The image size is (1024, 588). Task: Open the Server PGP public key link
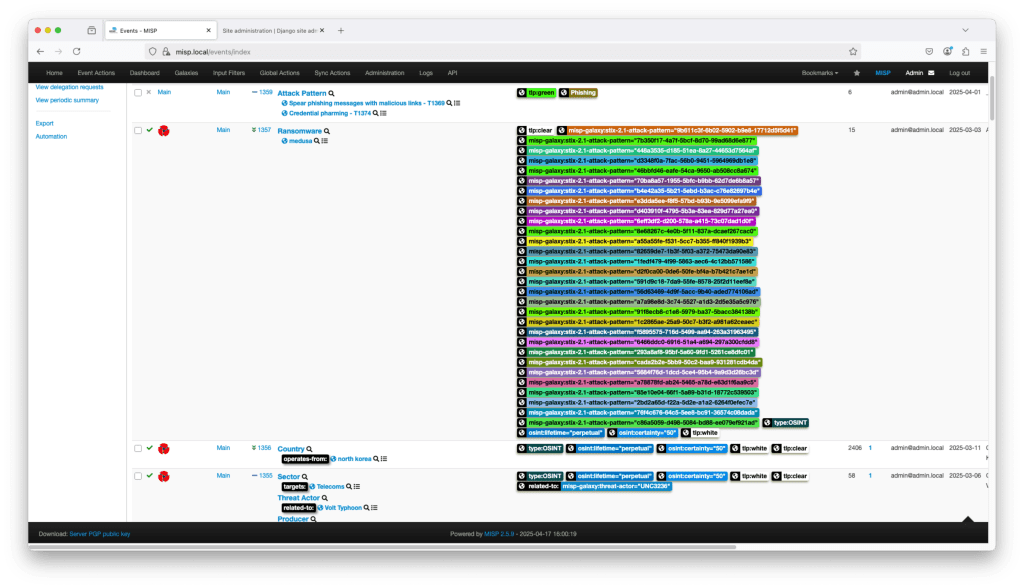pos(100,534)
